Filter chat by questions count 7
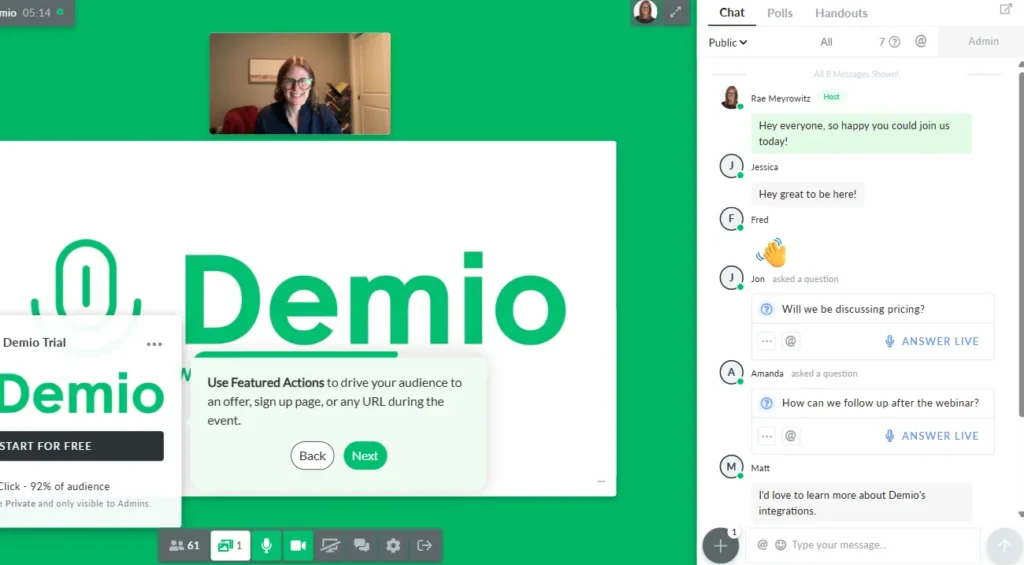 pos(889,42)
